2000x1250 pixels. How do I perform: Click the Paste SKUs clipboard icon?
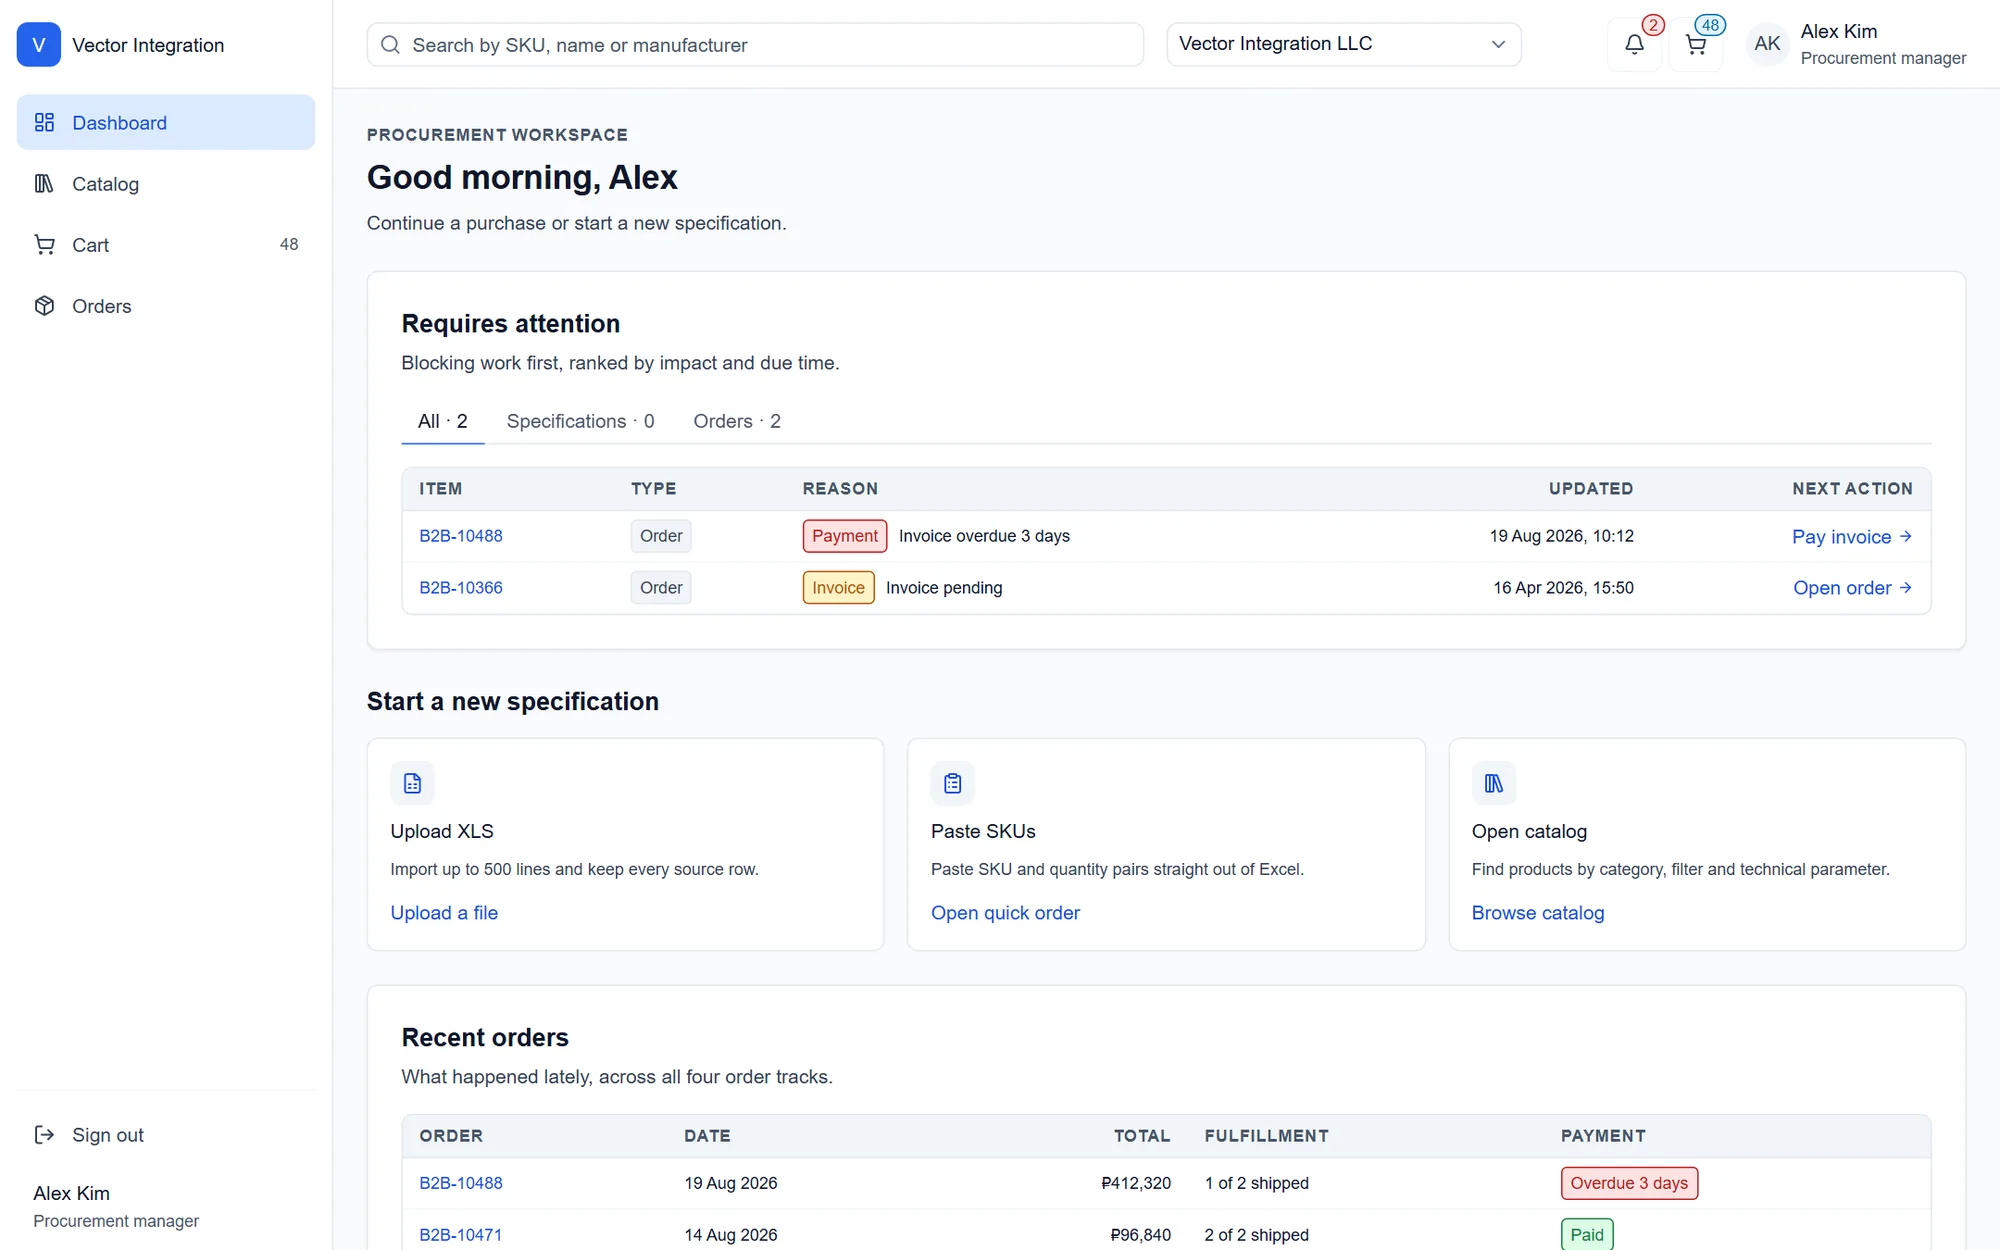tap(953, 783)
